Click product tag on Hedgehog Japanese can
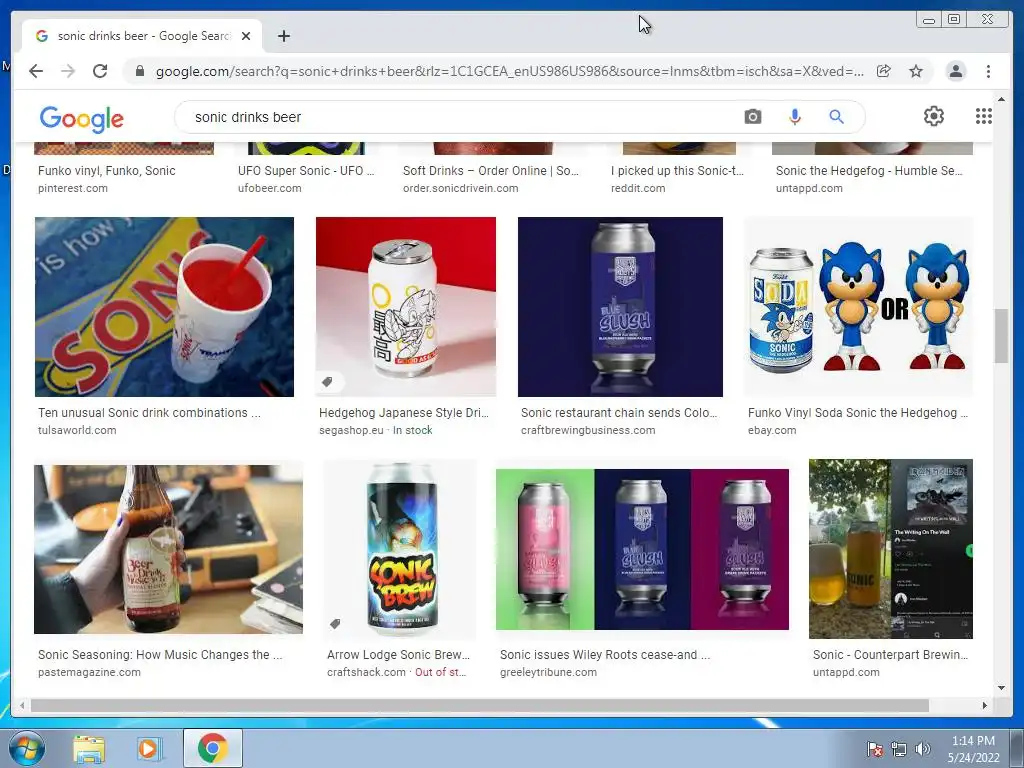The height and width of the screenshot is (768, 1024). (x=327, y=382)
